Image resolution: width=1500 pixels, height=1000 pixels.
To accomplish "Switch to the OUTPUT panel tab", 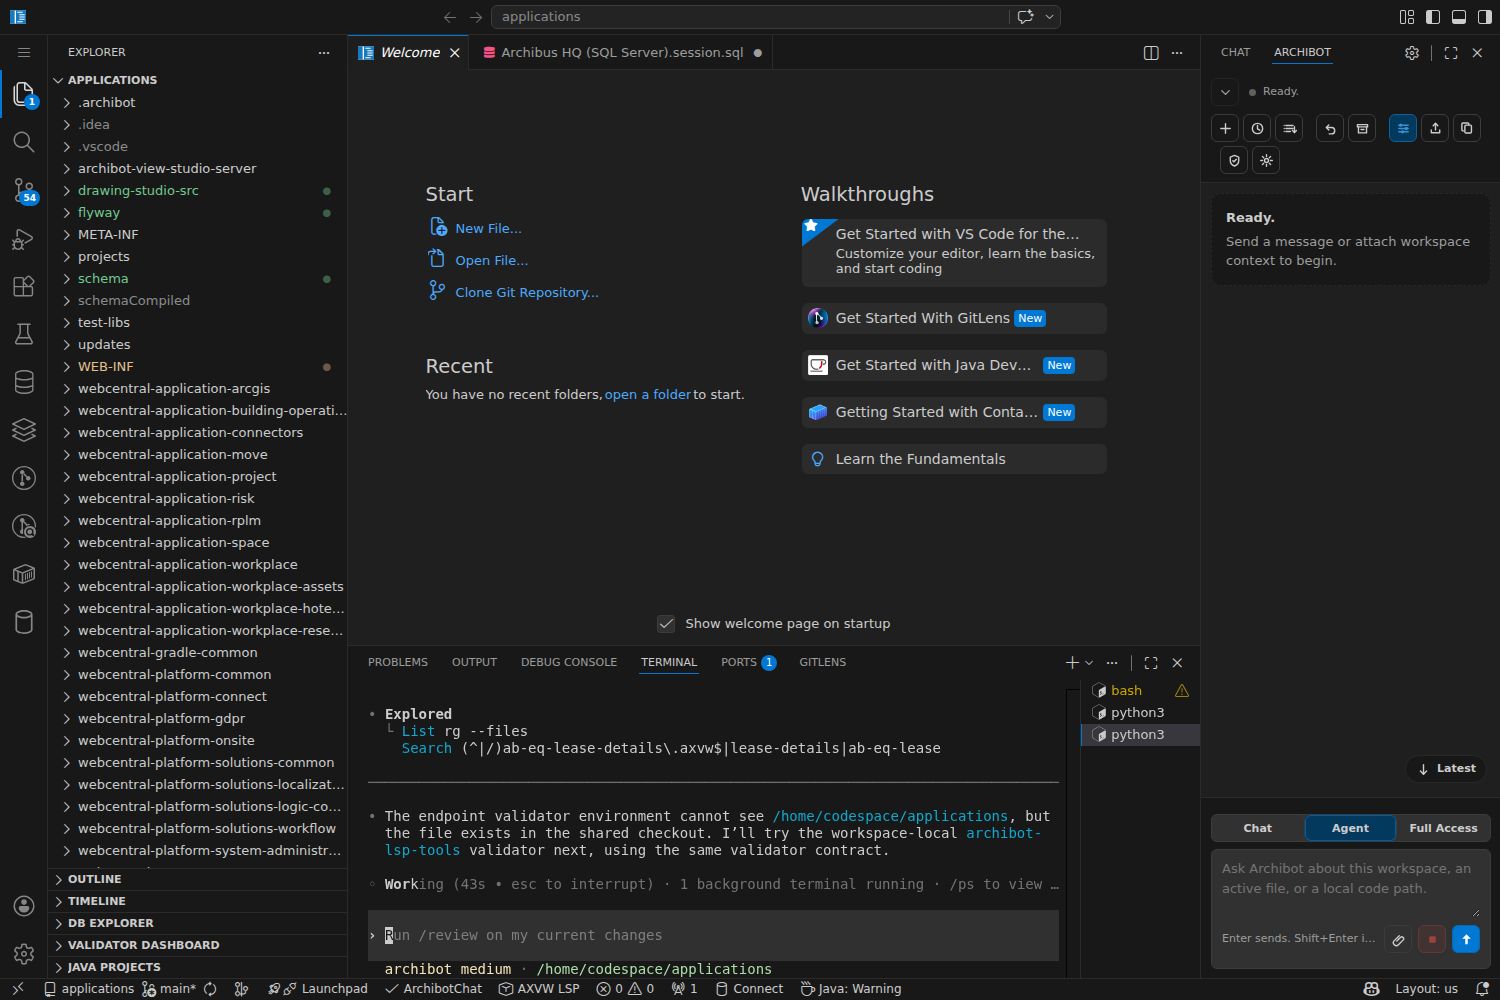I will (474, 662).
